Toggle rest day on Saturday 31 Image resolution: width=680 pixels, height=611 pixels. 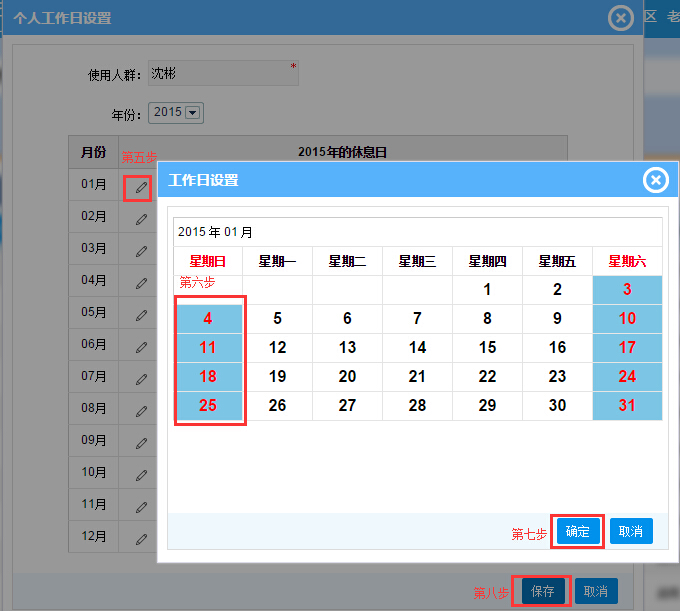[x=628, y=406]
